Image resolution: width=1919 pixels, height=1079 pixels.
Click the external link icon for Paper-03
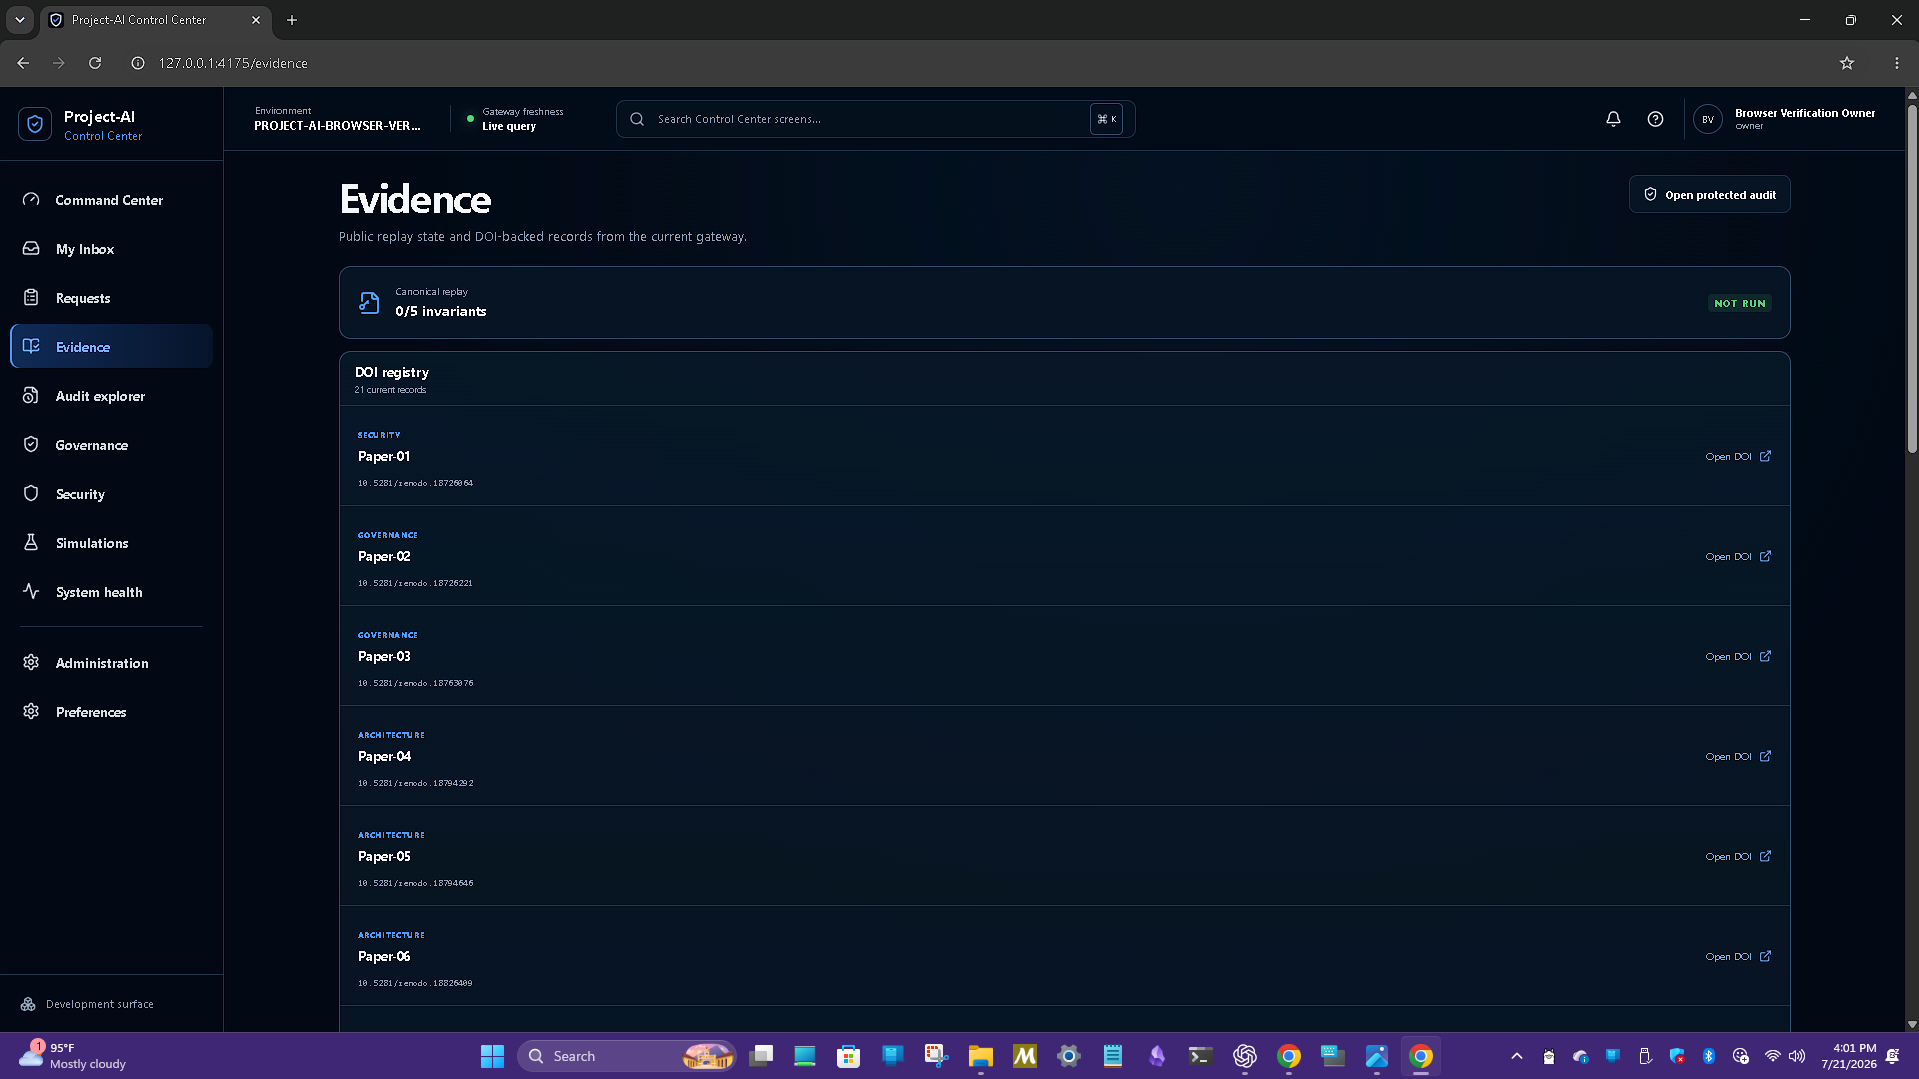point(1765,656)
